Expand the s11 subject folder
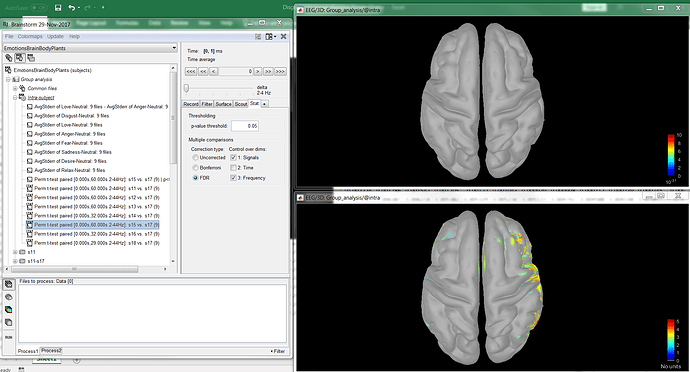 pos(15,252)
